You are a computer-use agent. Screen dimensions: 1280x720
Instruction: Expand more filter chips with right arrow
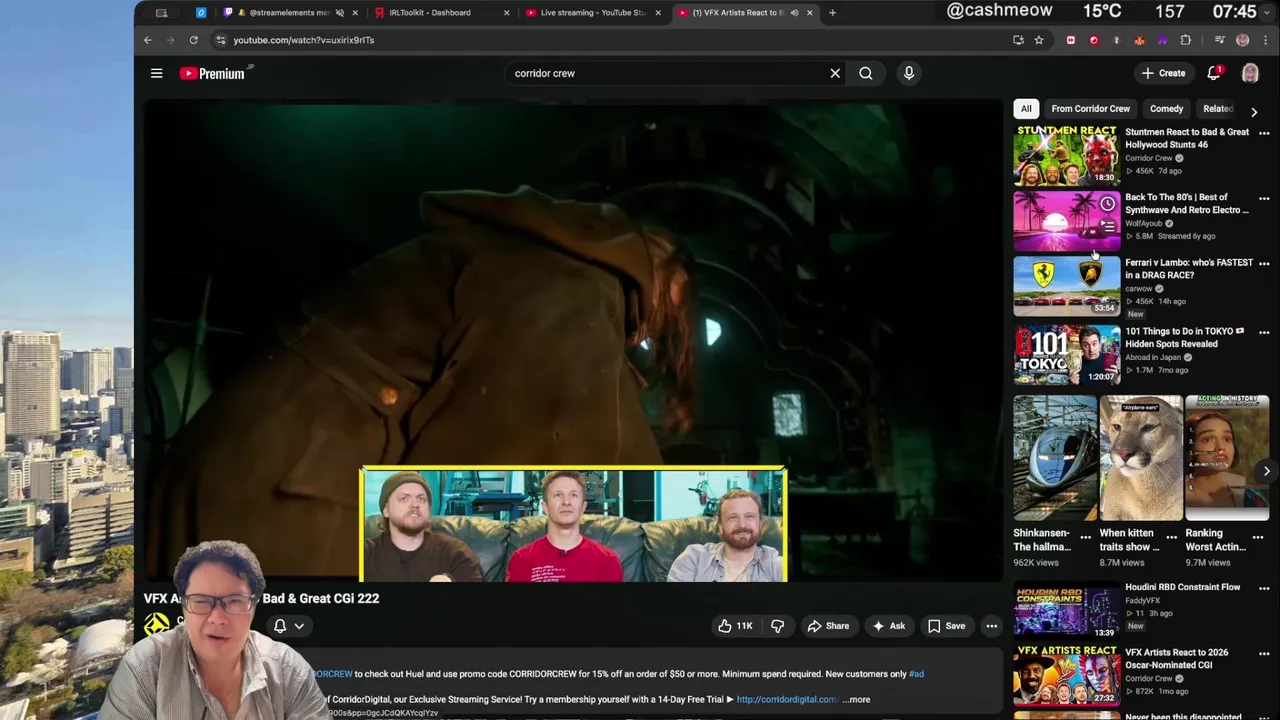pos(1254,111)
